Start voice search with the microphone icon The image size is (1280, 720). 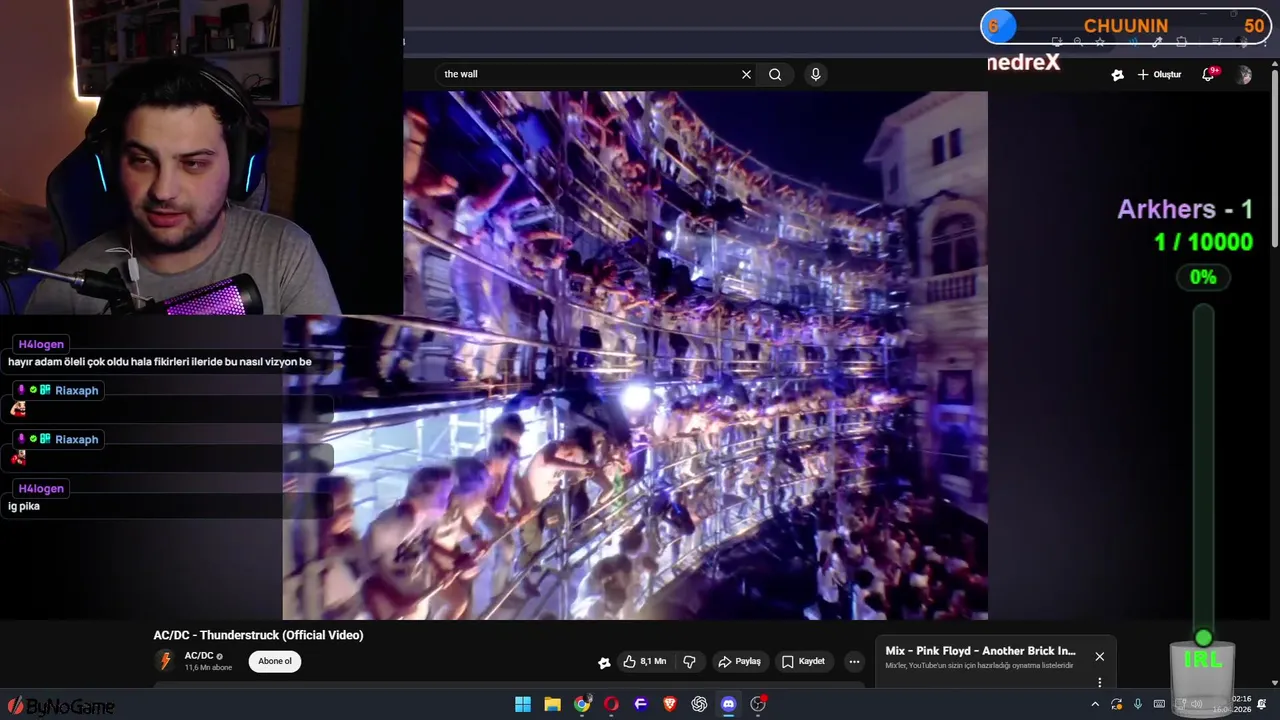point(816,74)
